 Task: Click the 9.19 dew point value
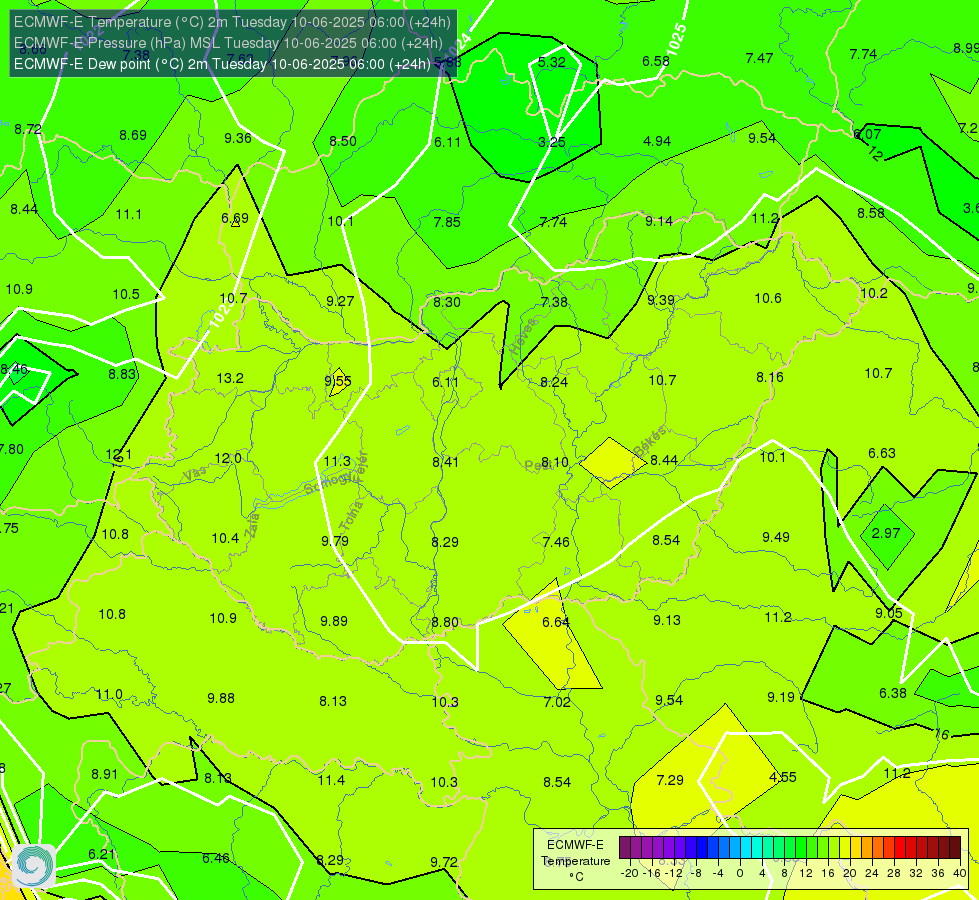781,697
